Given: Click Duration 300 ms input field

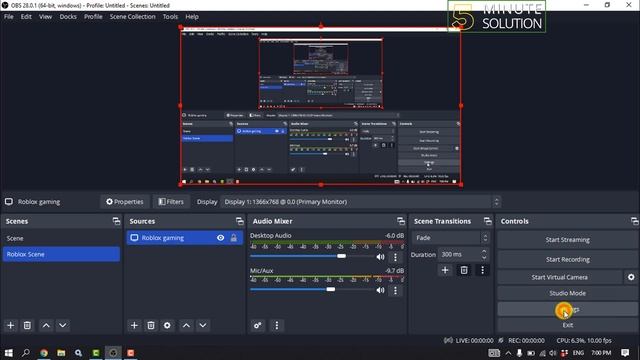Looking at the screenshot, I should click(x=459, y=254).
